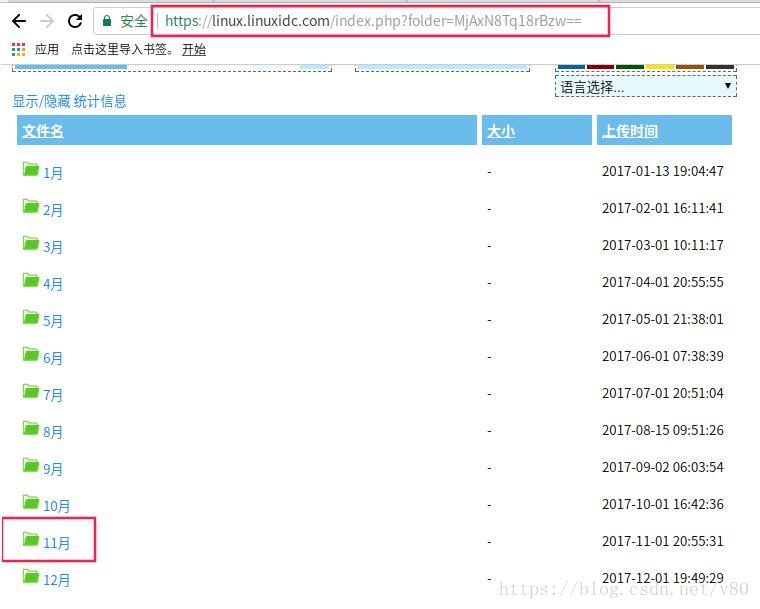Click the green padlock security icon
The width and height of the screenshot is (760, 609).
107,21
